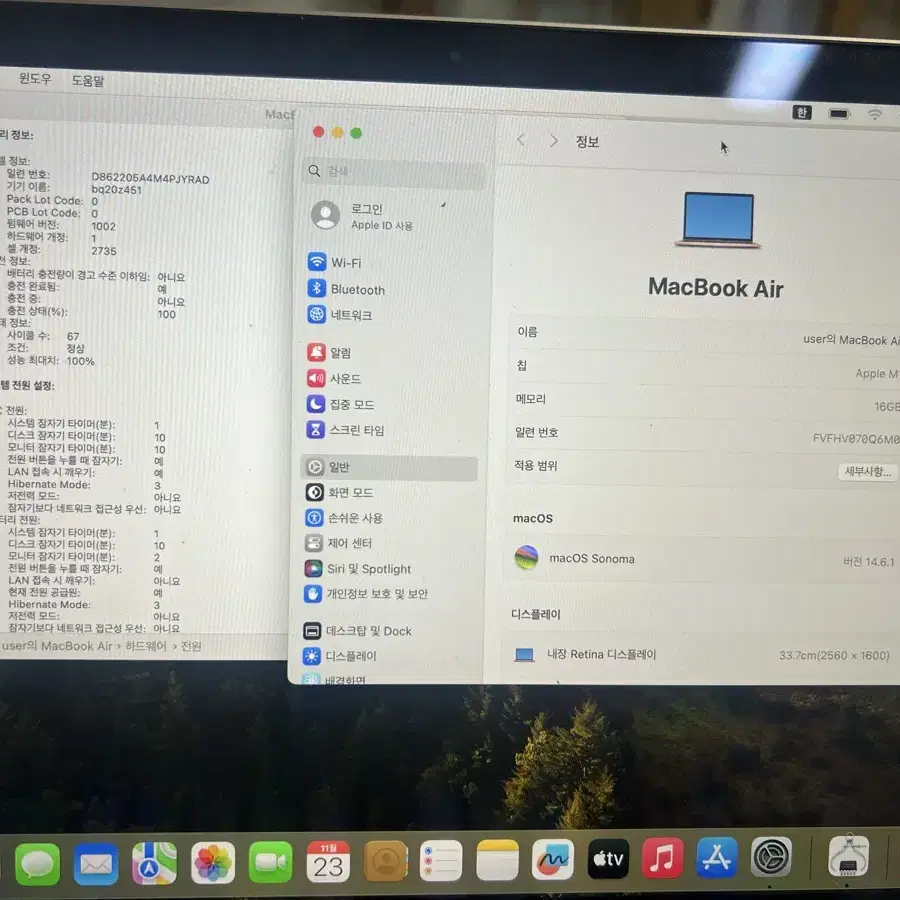Click the 이름 row showing user의 MacBook Air
Screen dimensions: 900x900
[705, 335]
